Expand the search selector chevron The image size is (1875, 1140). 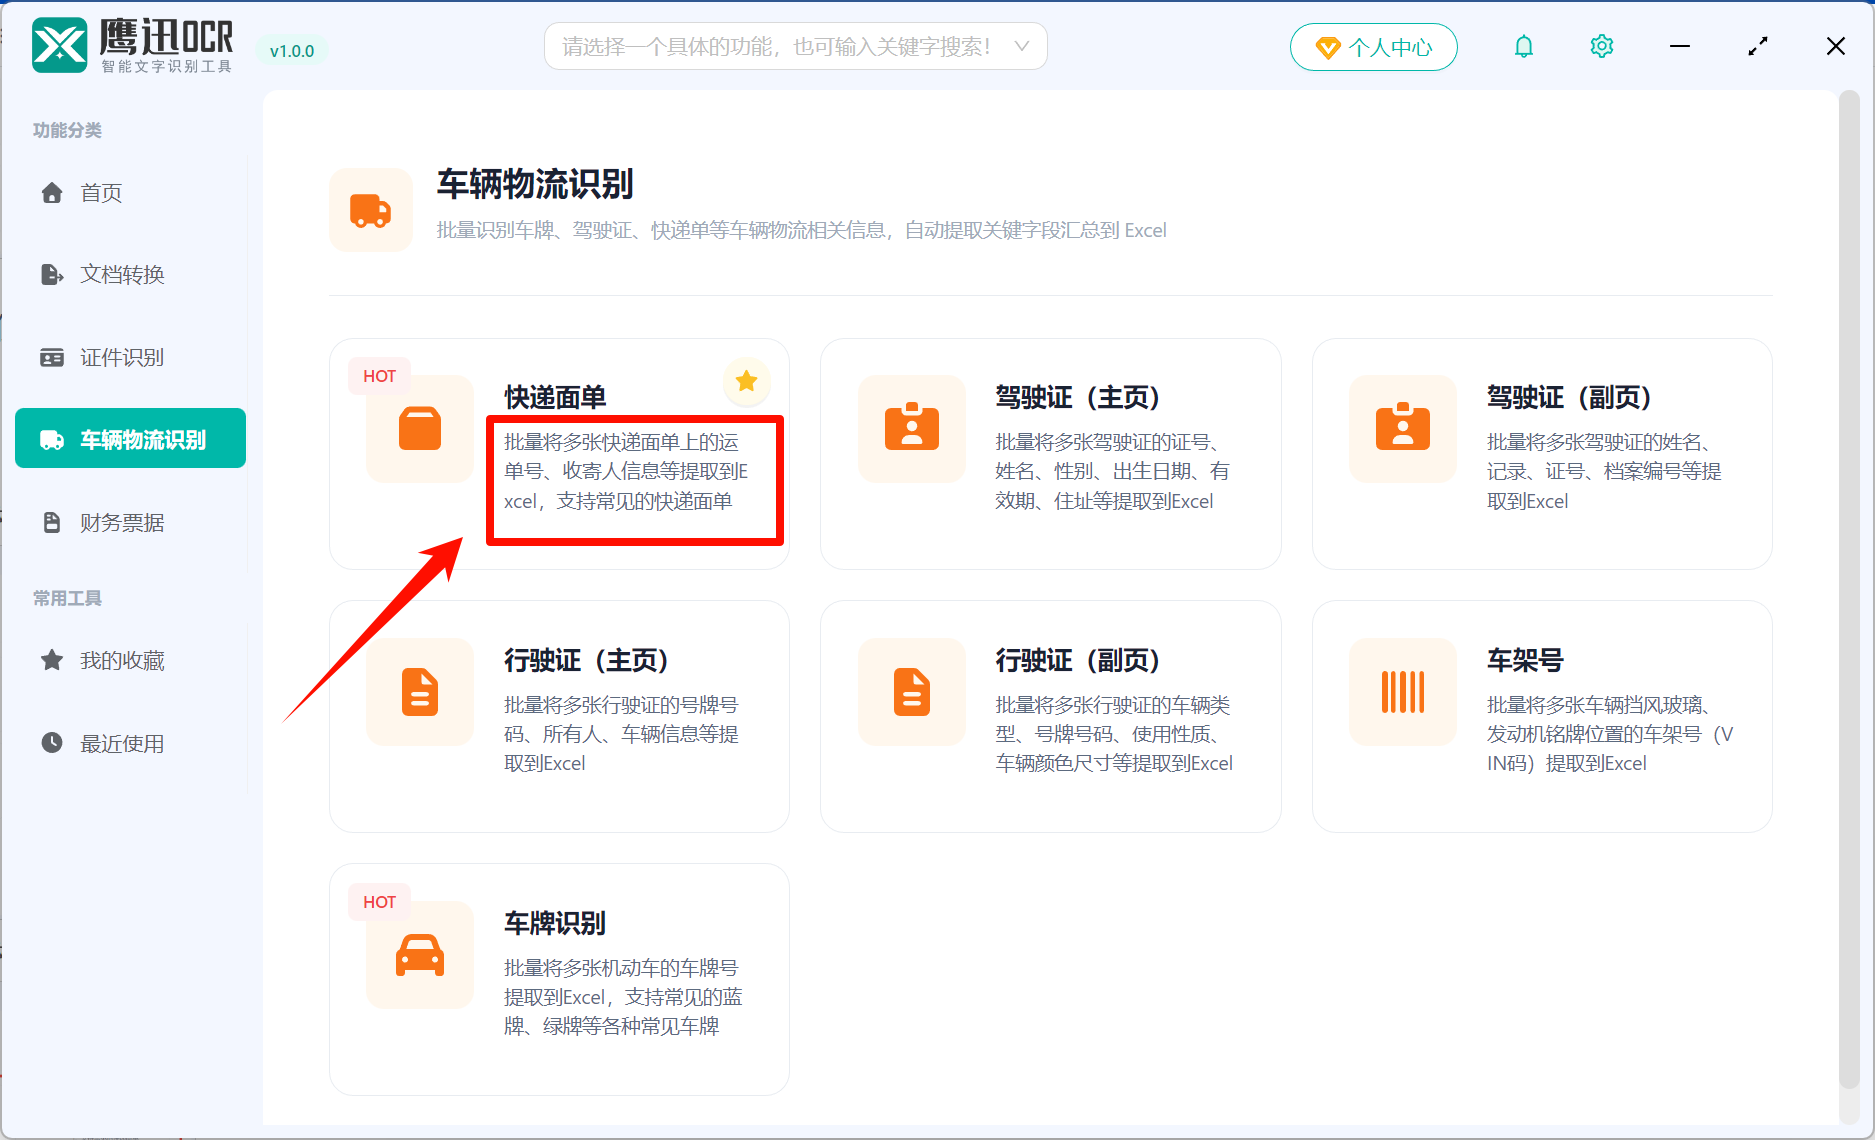(1020, 46)
